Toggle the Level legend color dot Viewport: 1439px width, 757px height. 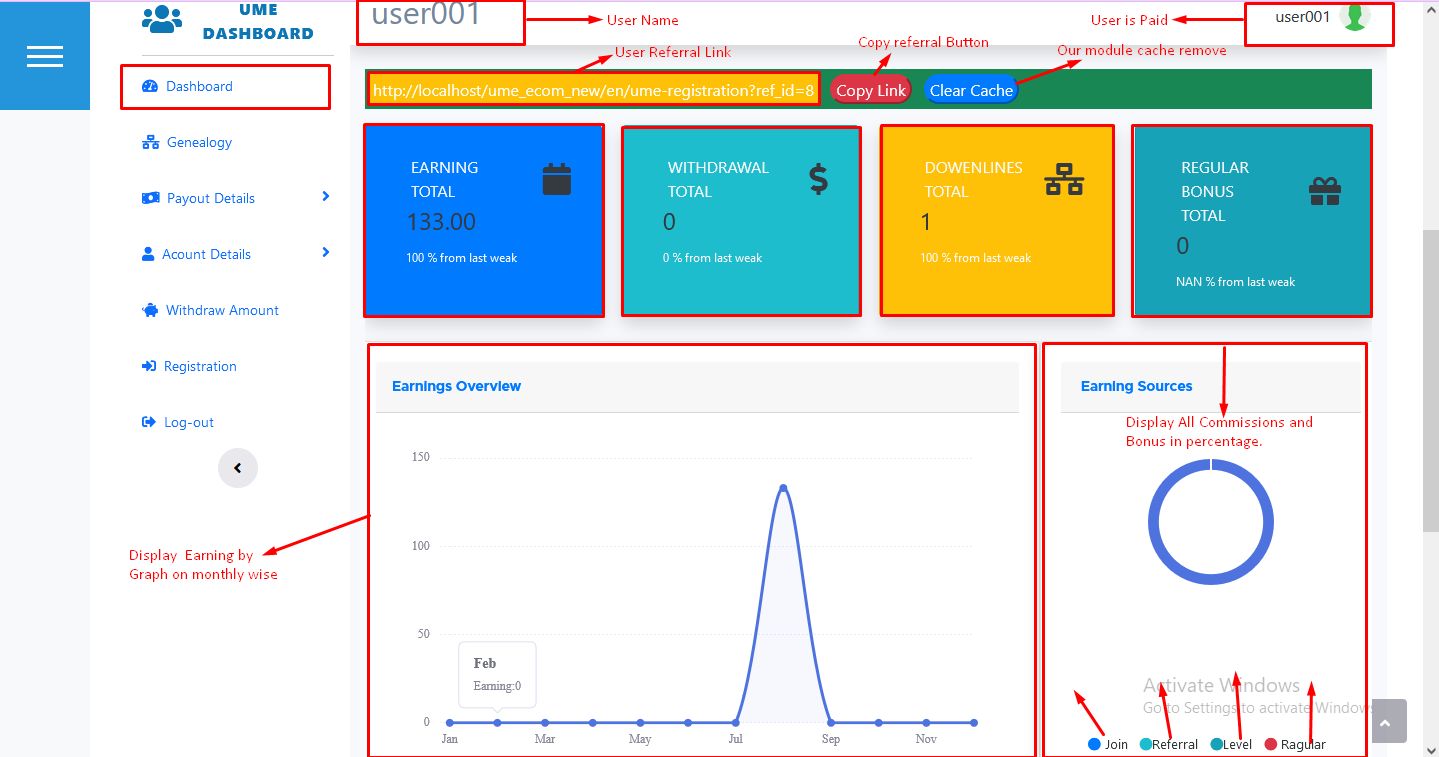1216,744
